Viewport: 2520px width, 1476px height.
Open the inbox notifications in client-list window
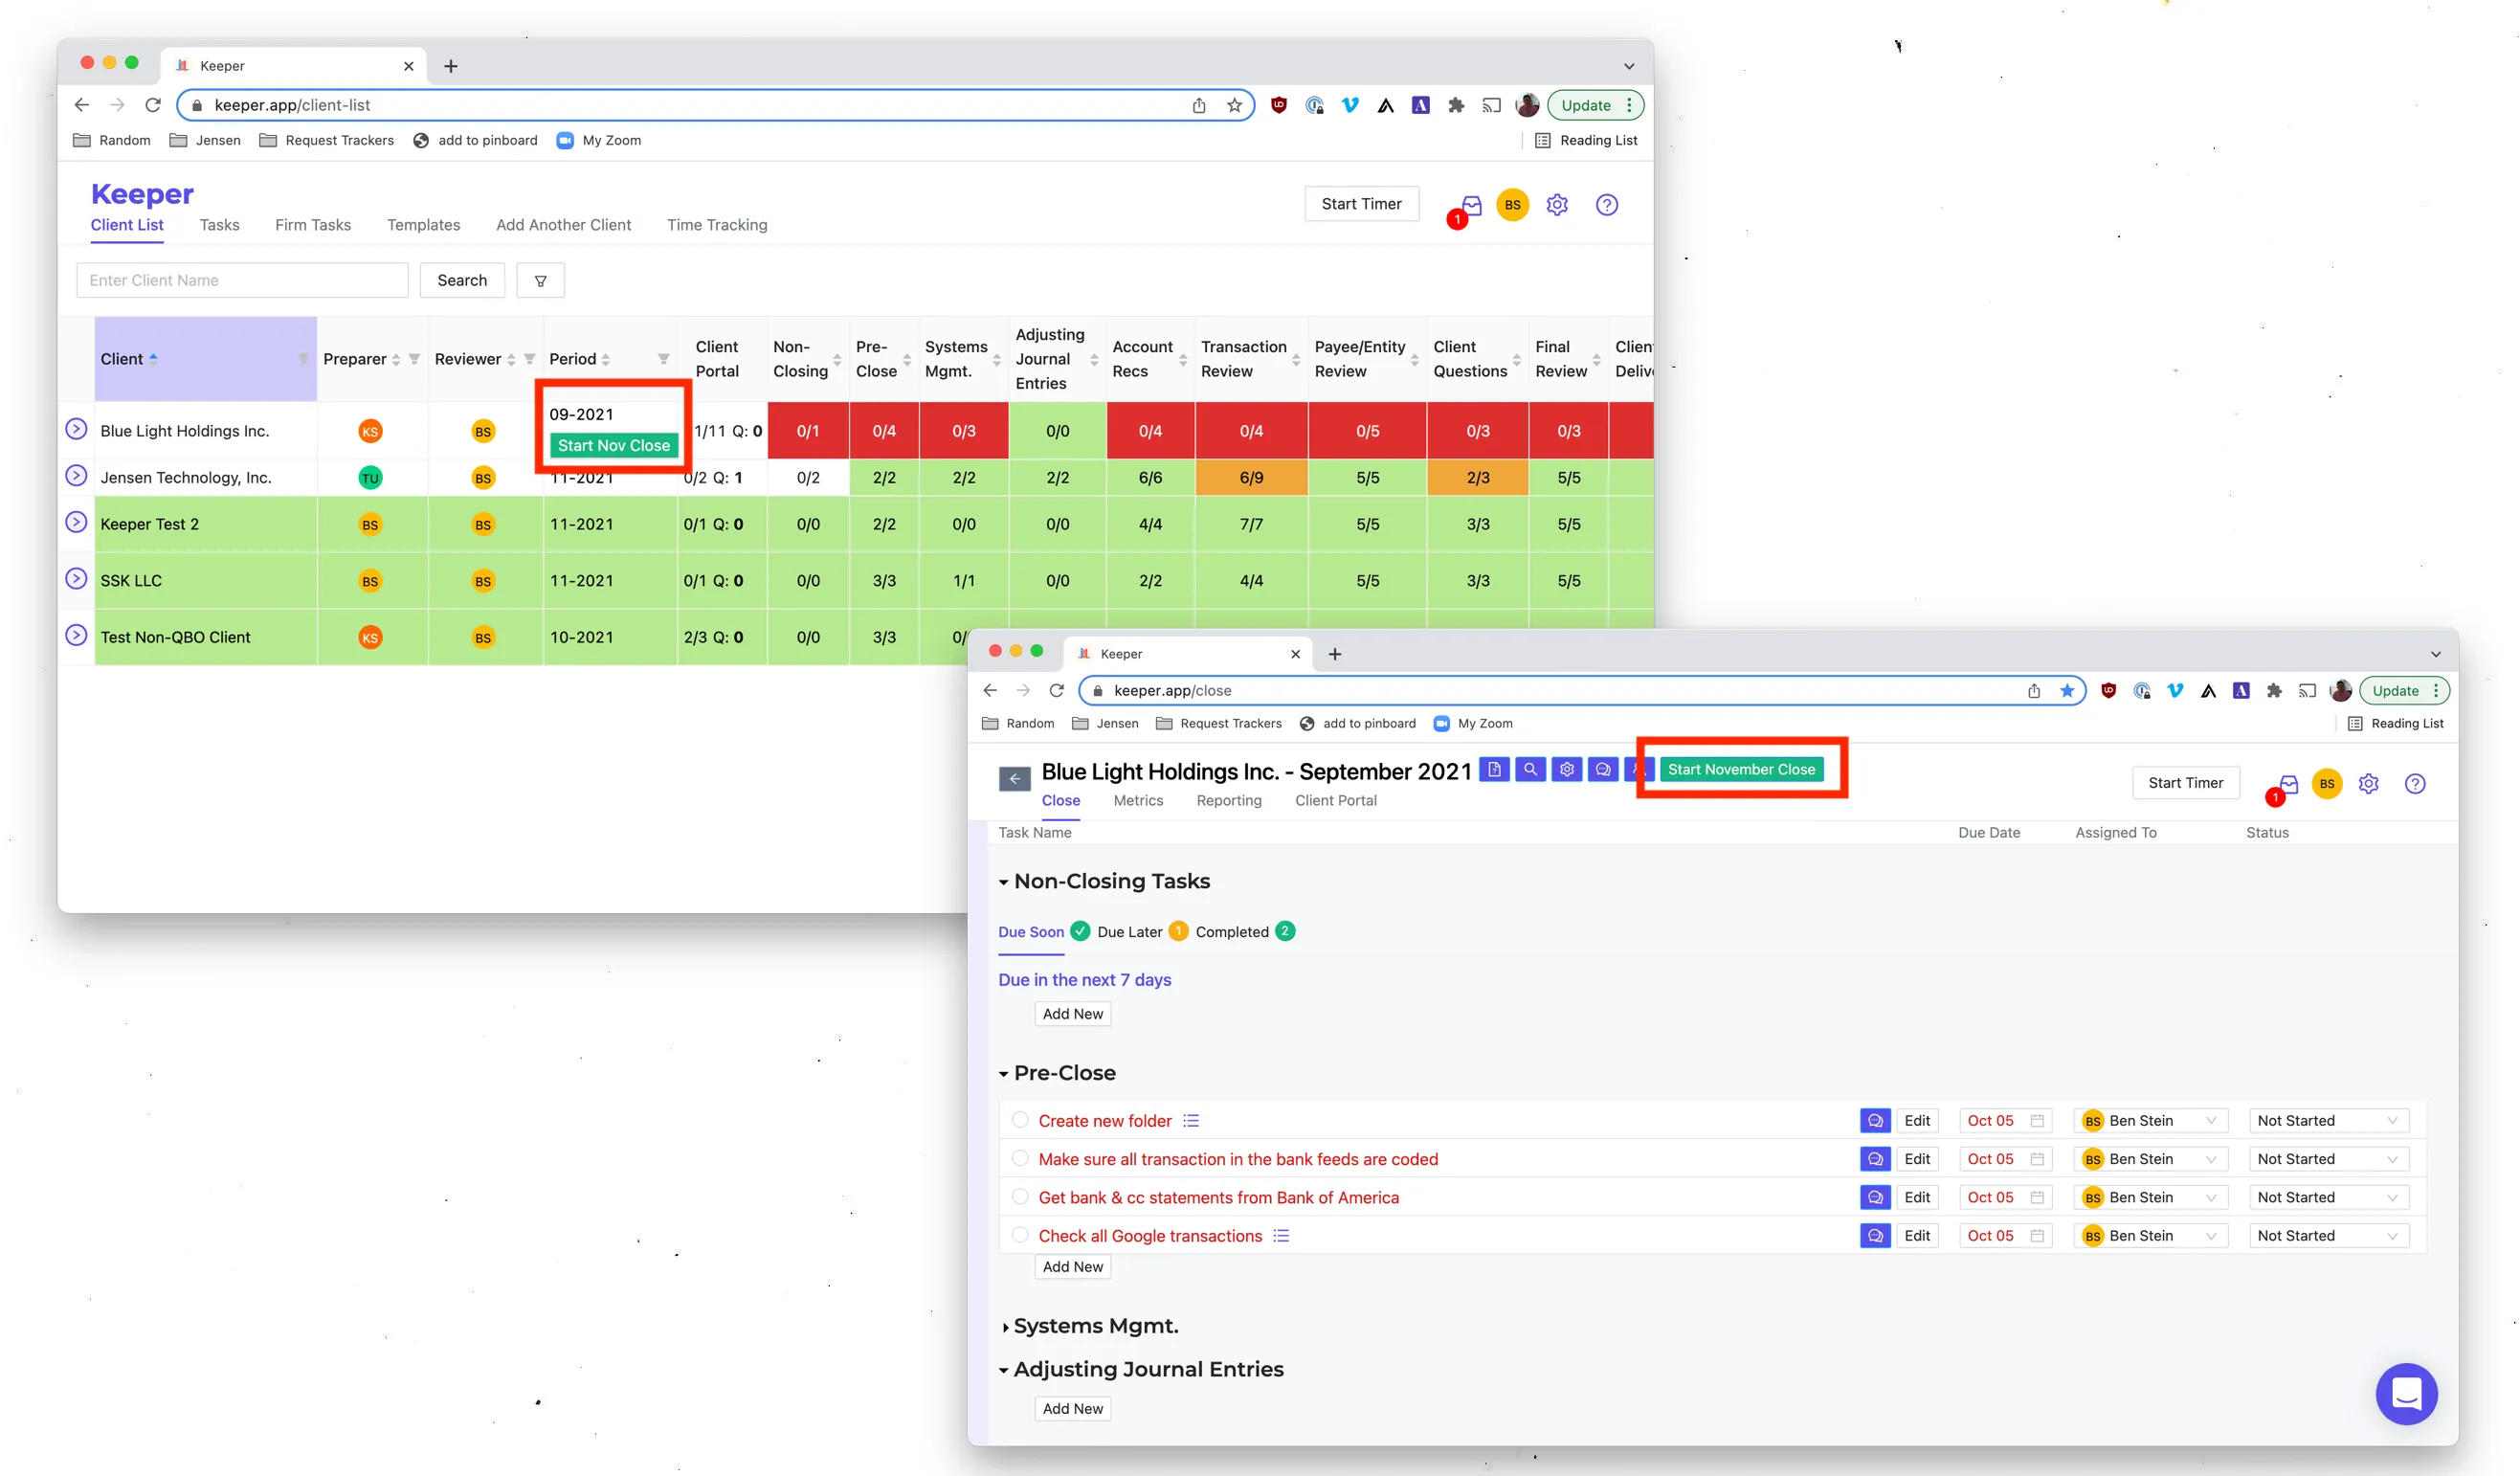coord(1470,206)
